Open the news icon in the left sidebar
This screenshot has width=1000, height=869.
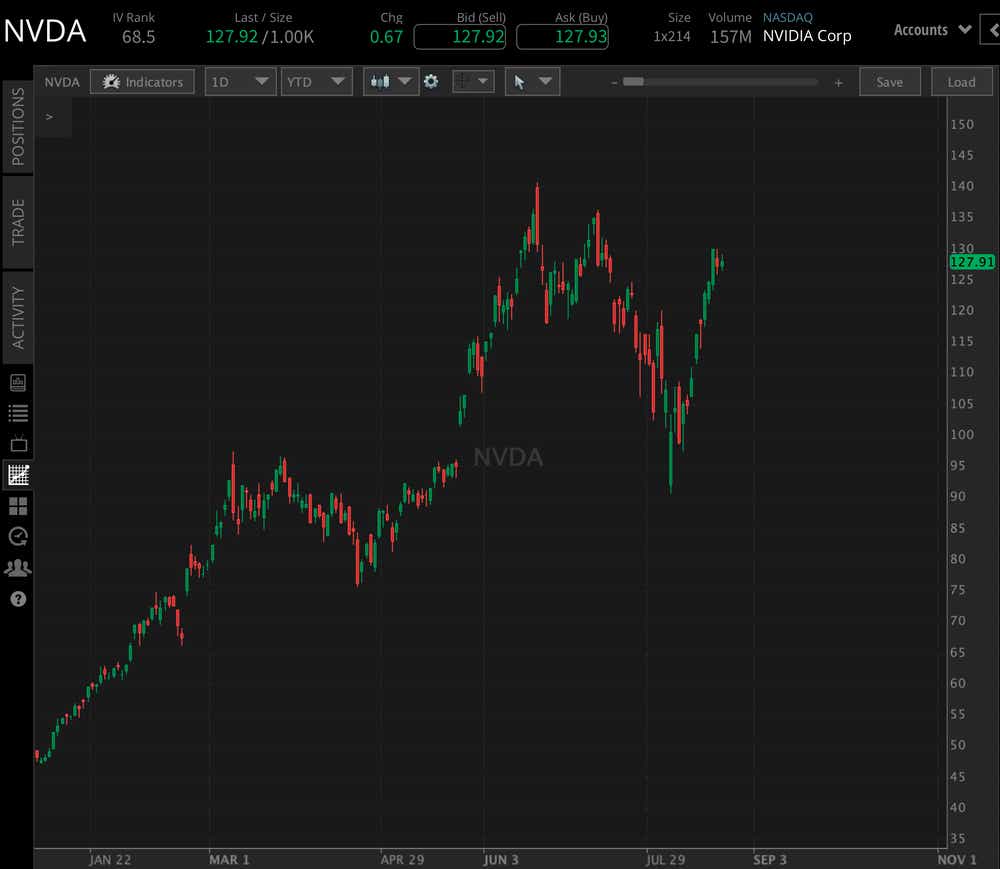point(18,381)
